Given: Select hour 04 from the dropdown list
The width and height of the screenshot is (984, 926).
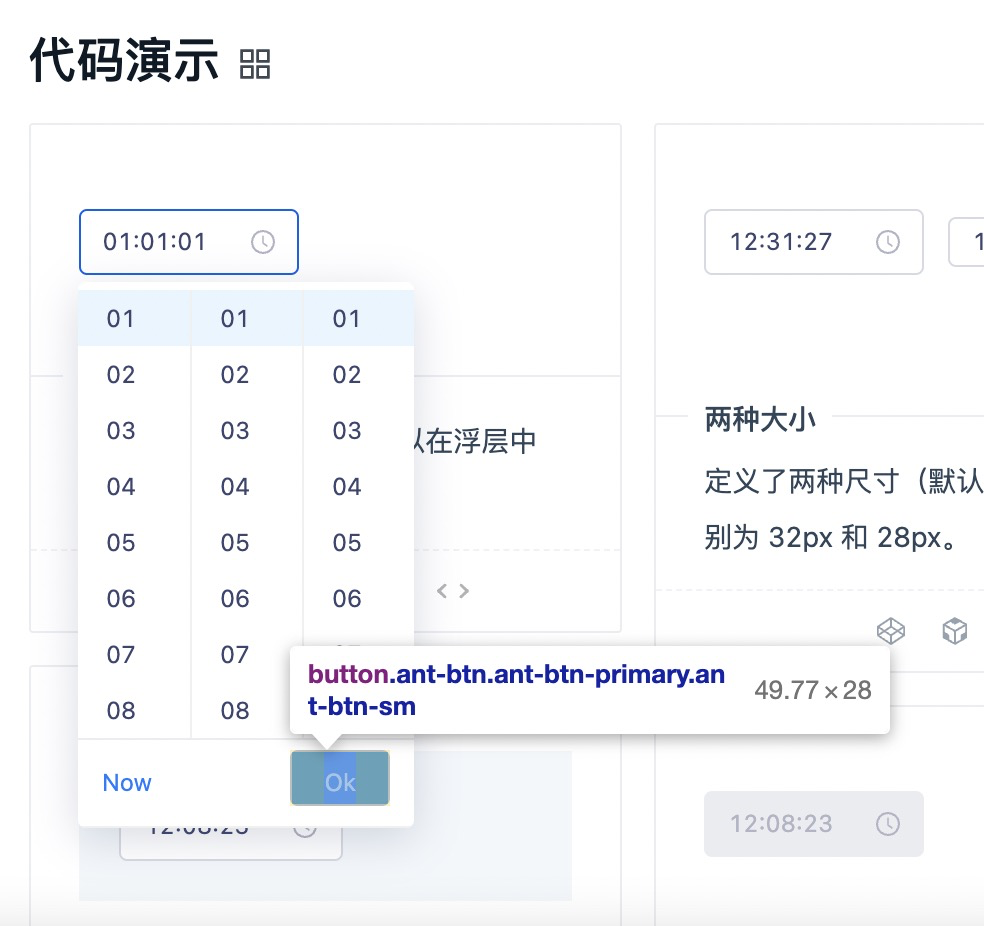Looking at the screenshot, I should click(x=120, y=486).
